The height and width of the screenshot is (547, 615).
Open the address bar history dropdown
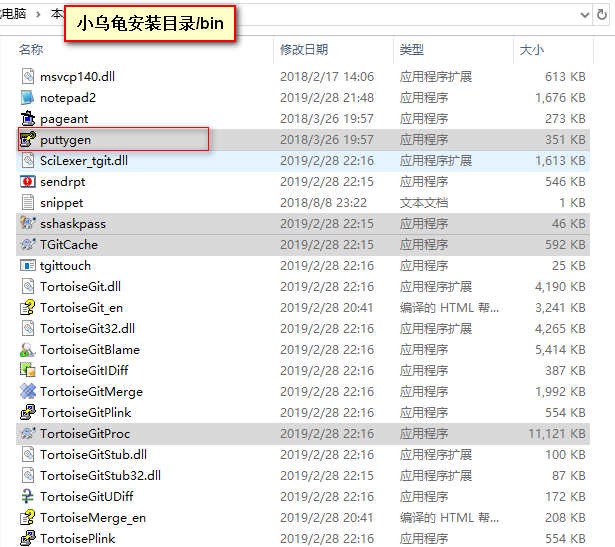click(584, 15)
